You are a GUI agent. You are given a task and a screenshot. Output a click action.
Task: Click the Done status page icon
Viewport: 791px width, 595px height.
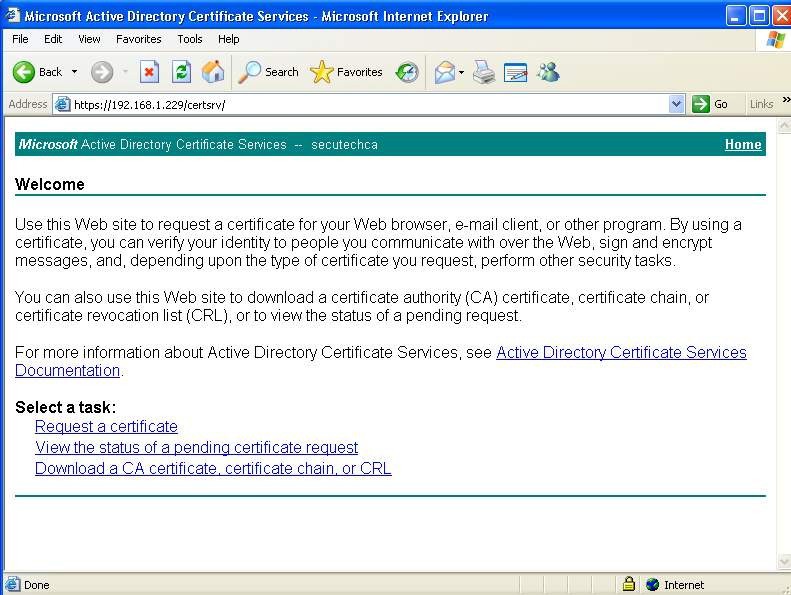[13, 584]
